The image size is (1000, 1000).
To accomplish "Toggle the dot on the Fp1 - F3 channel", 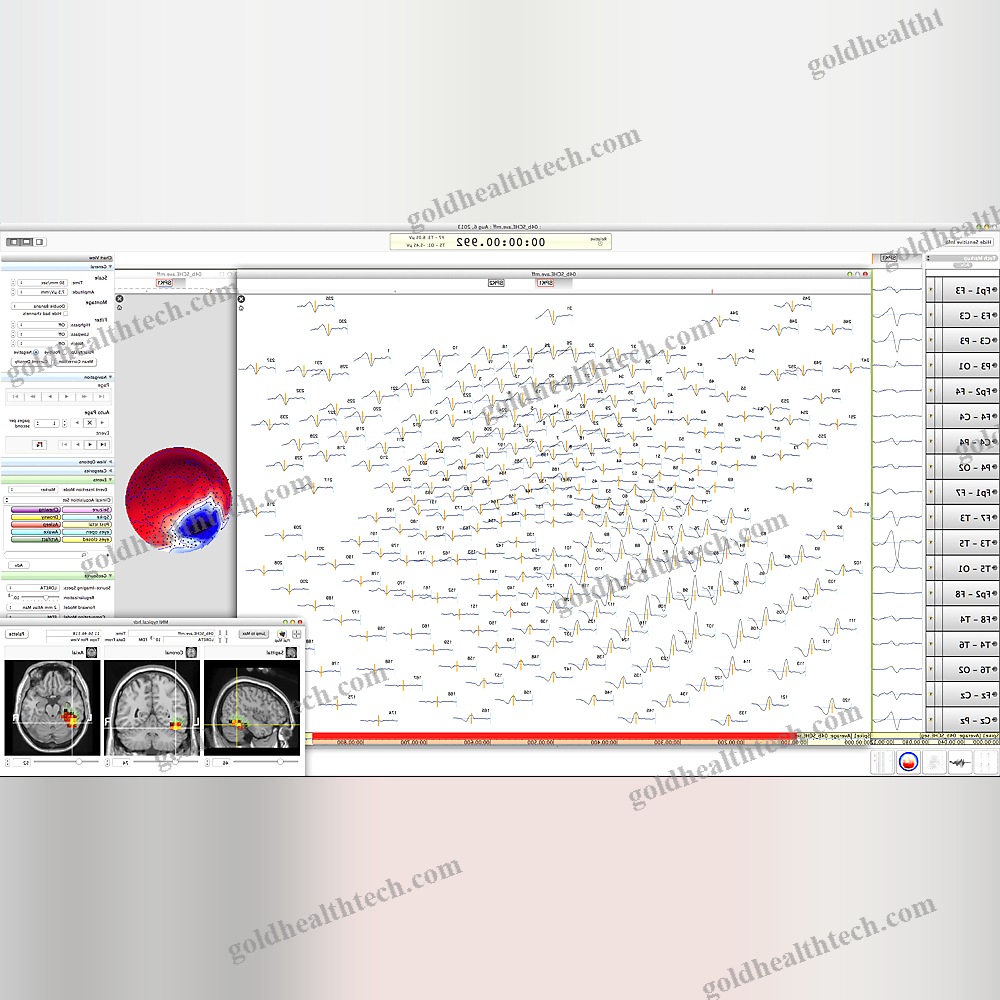I will (994, 290).
